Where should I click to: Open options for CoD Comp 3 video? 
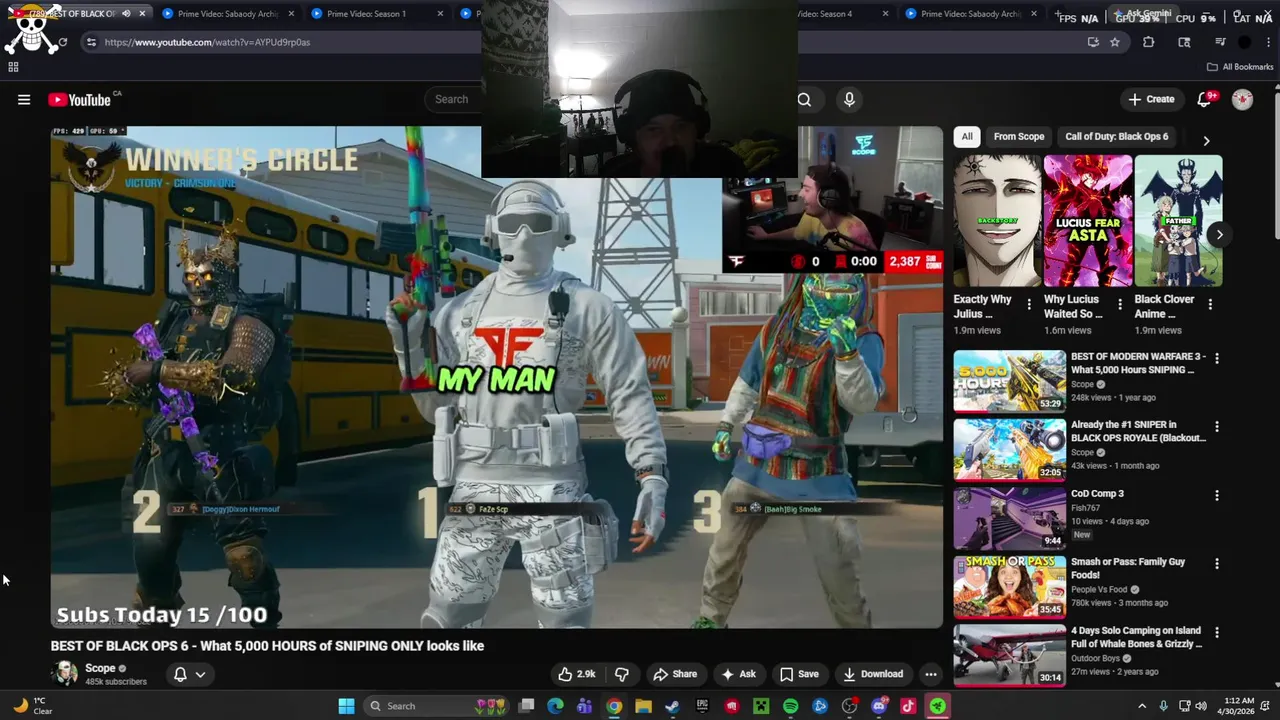1217,495
